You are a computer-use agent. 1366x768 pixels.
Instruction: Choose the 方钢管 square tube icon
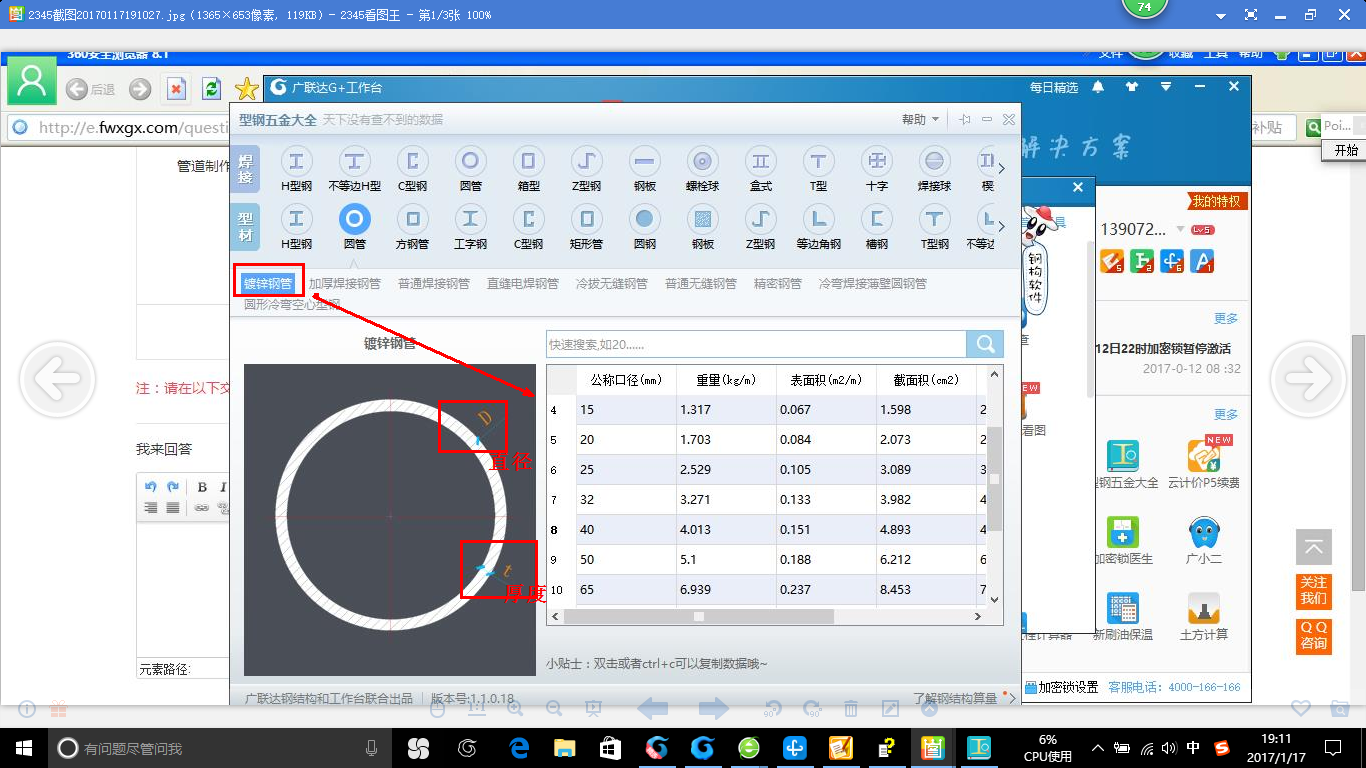click(412, 219)
